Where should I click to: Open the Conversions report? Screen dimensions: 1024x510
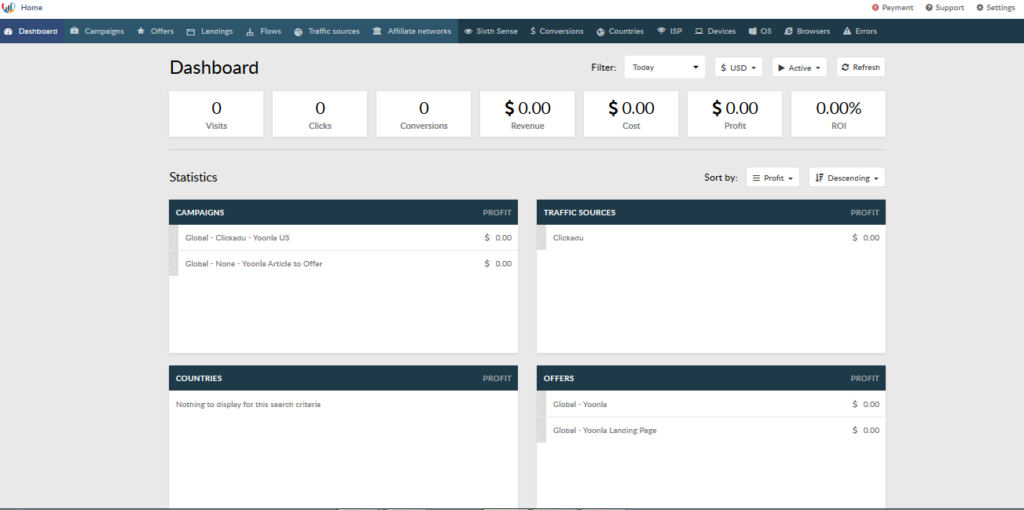point(557,31)
